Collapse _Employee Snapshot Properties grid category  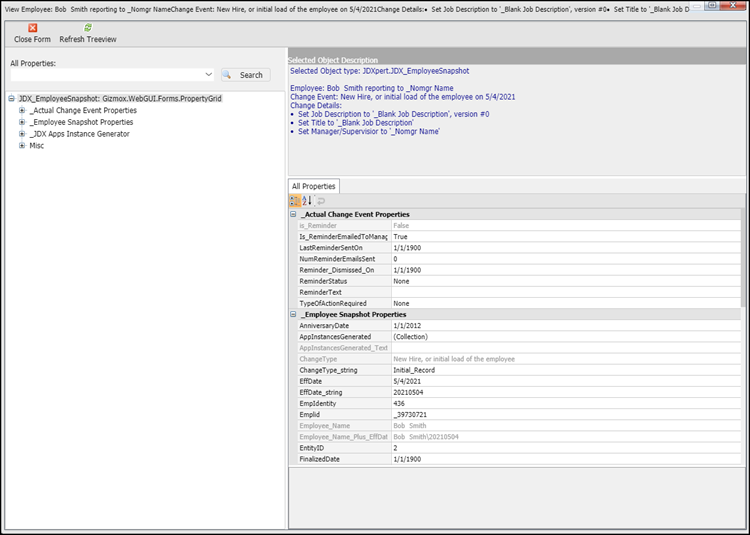click(293, 314)
